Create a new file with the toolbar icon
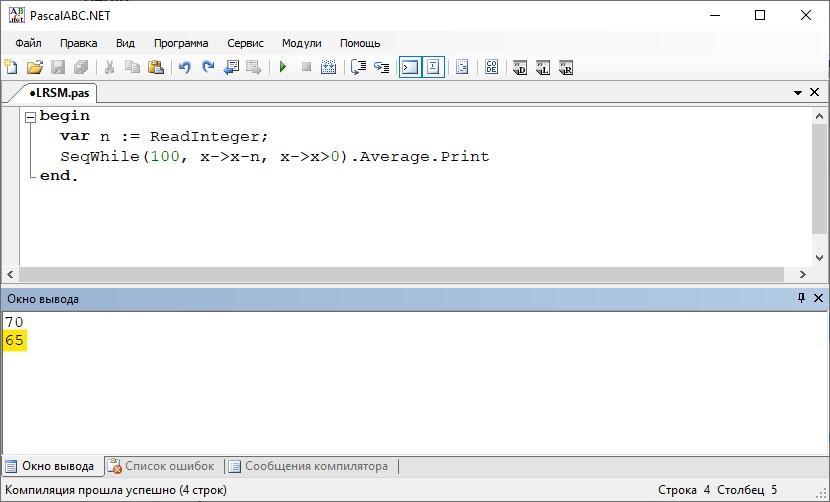 click(11, 67)
